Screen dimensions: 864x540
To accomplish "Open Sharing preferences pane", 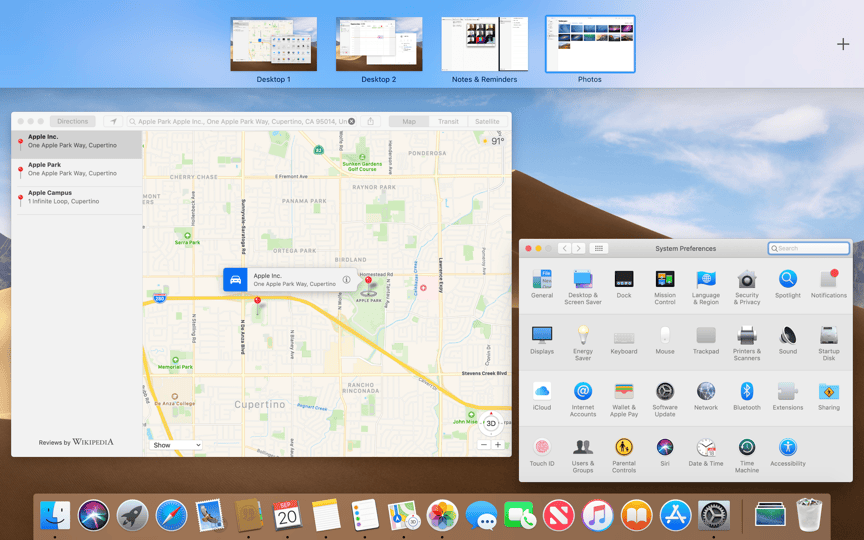I will 828,396.
